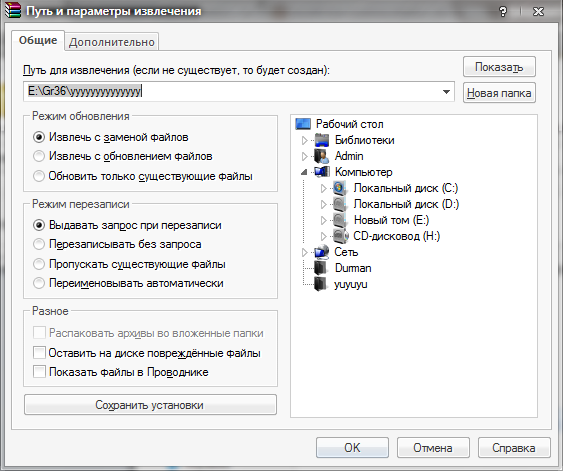Click the CD-дисковод (H:) disc icon
563x471 pixels.
pyautogui.click(x=340, y=236)
